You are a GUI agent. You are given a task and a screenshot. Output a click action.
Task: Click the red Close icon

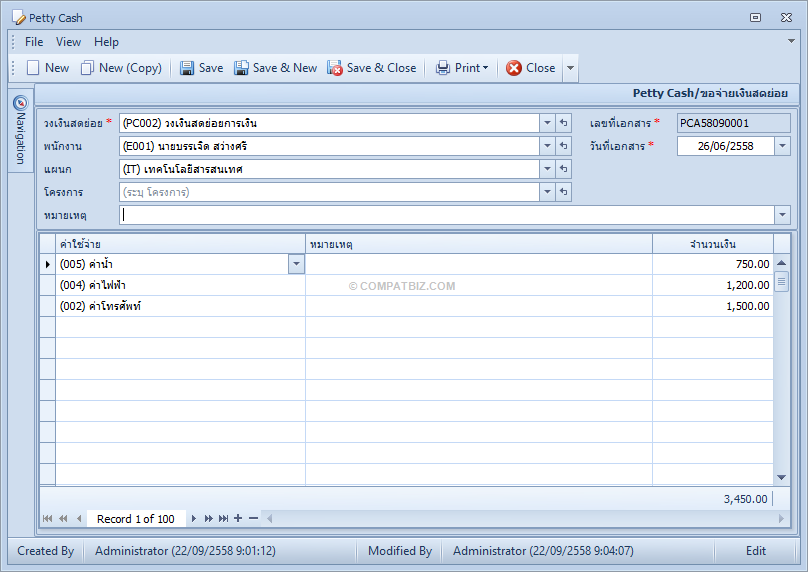(x=514, y=68)
